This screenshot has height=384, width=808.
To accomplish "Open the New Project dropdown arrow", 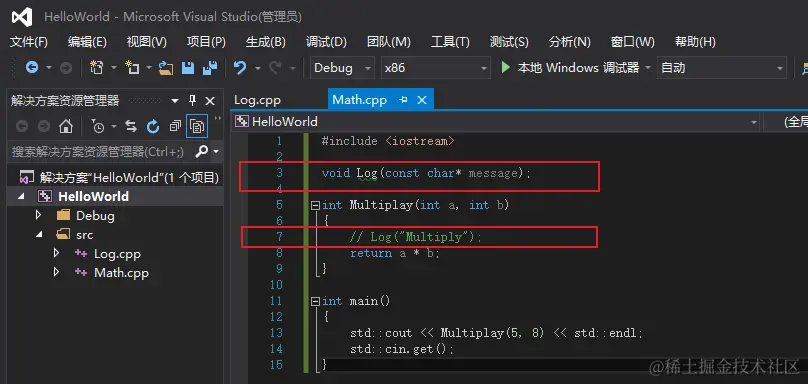I will [x=113, y=68].
